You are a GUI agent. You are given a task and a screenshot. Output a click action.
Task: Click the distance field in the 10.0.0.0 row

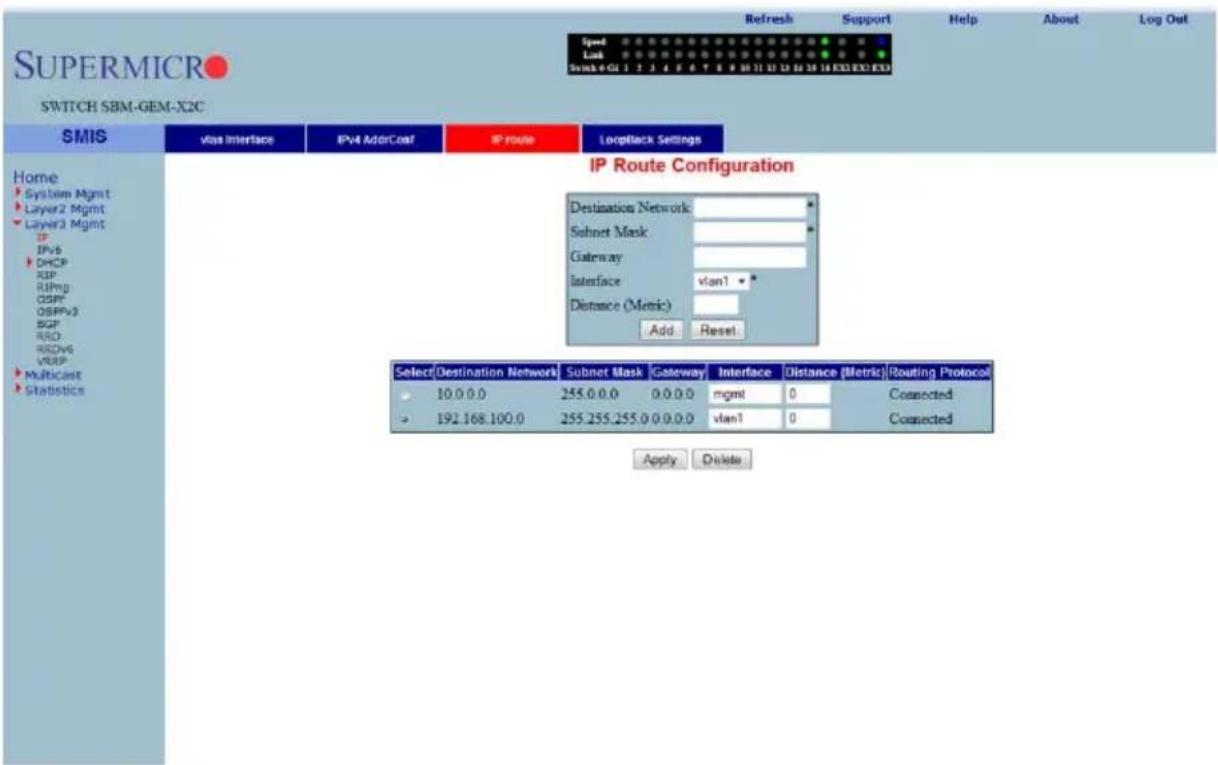(808, 395)
